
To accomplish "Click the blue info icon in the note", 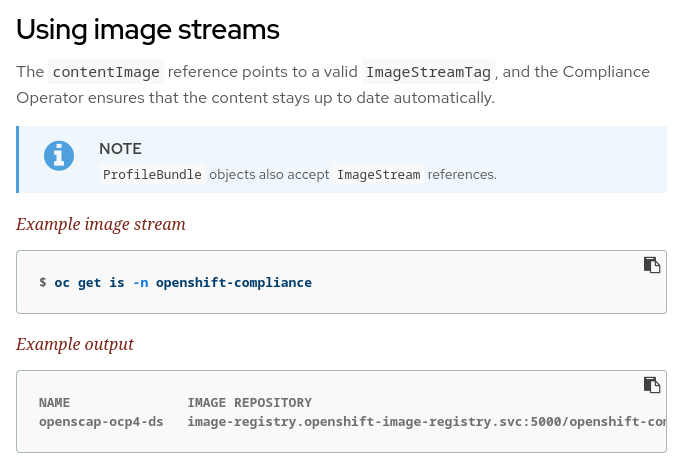I will (59, 156).
